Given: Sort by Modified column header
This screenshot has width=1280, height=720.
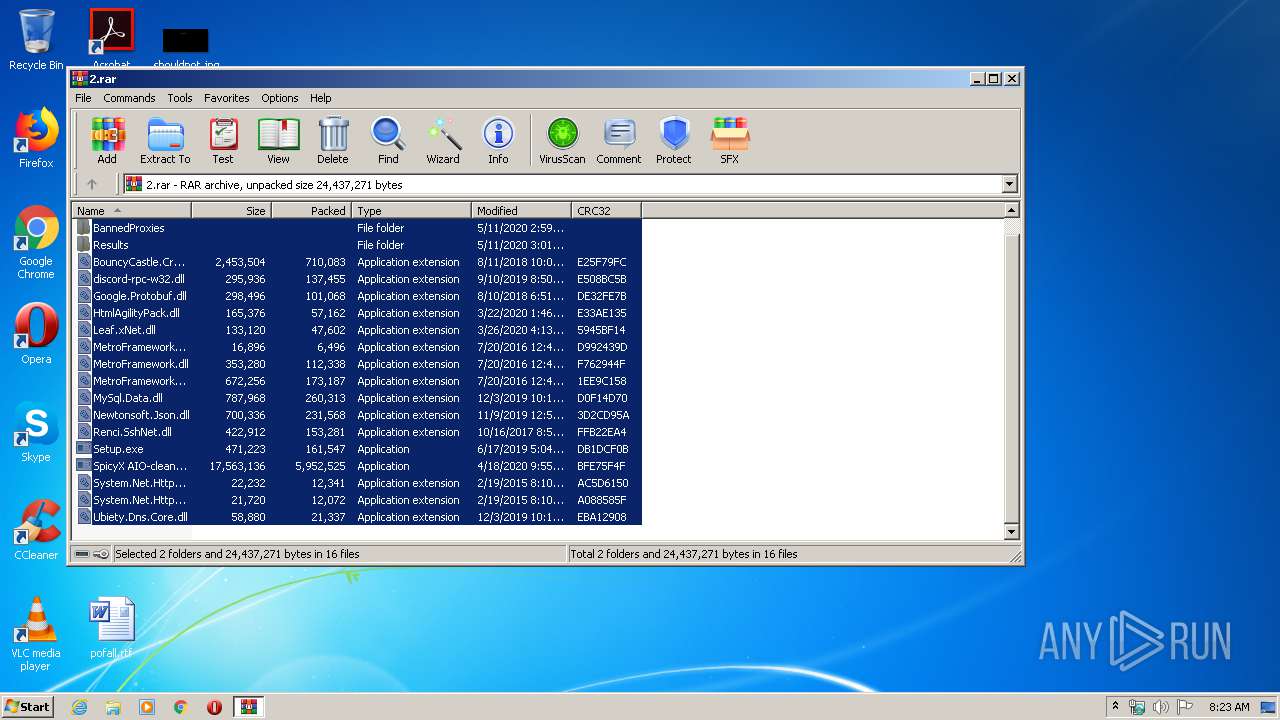Looking at the screenshot, I should pos(521,211).
